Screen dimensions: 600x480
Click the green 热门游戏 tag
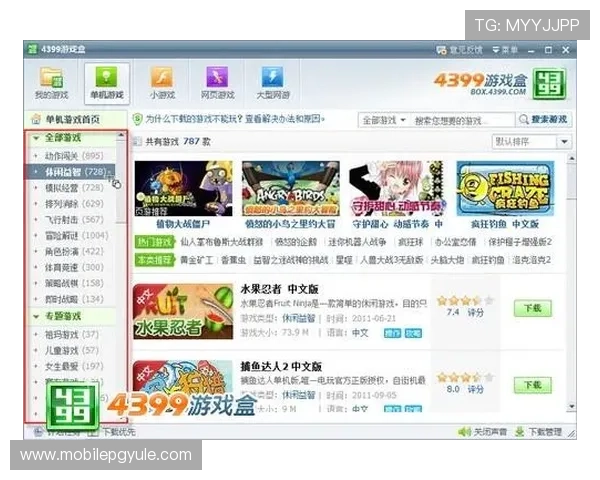pos(155,242)
